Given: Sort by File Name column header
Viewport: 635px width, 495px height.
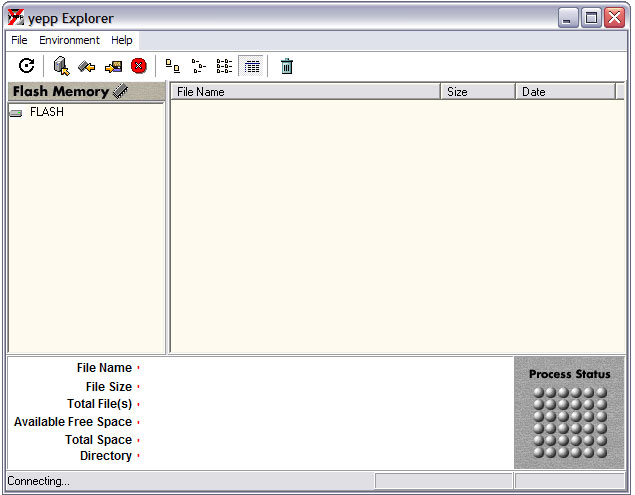Looking at the screenshot, I should tap(305, 92).
